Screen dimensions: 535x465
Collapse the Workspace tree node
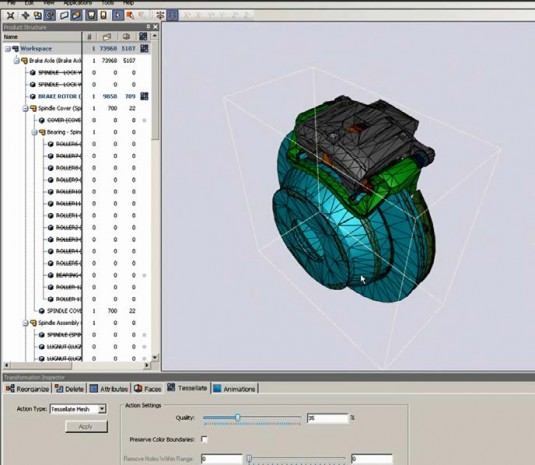(8, 49)
